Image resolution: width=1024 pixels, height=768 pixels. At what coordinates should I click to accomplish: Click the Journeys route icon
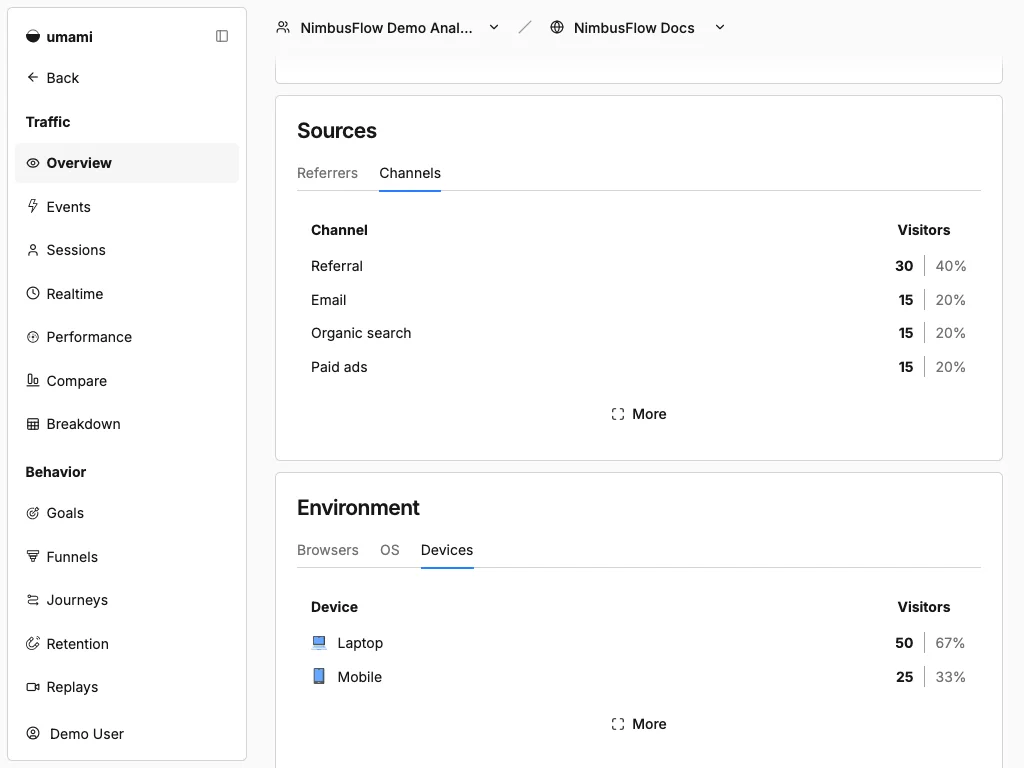point(33,600)
